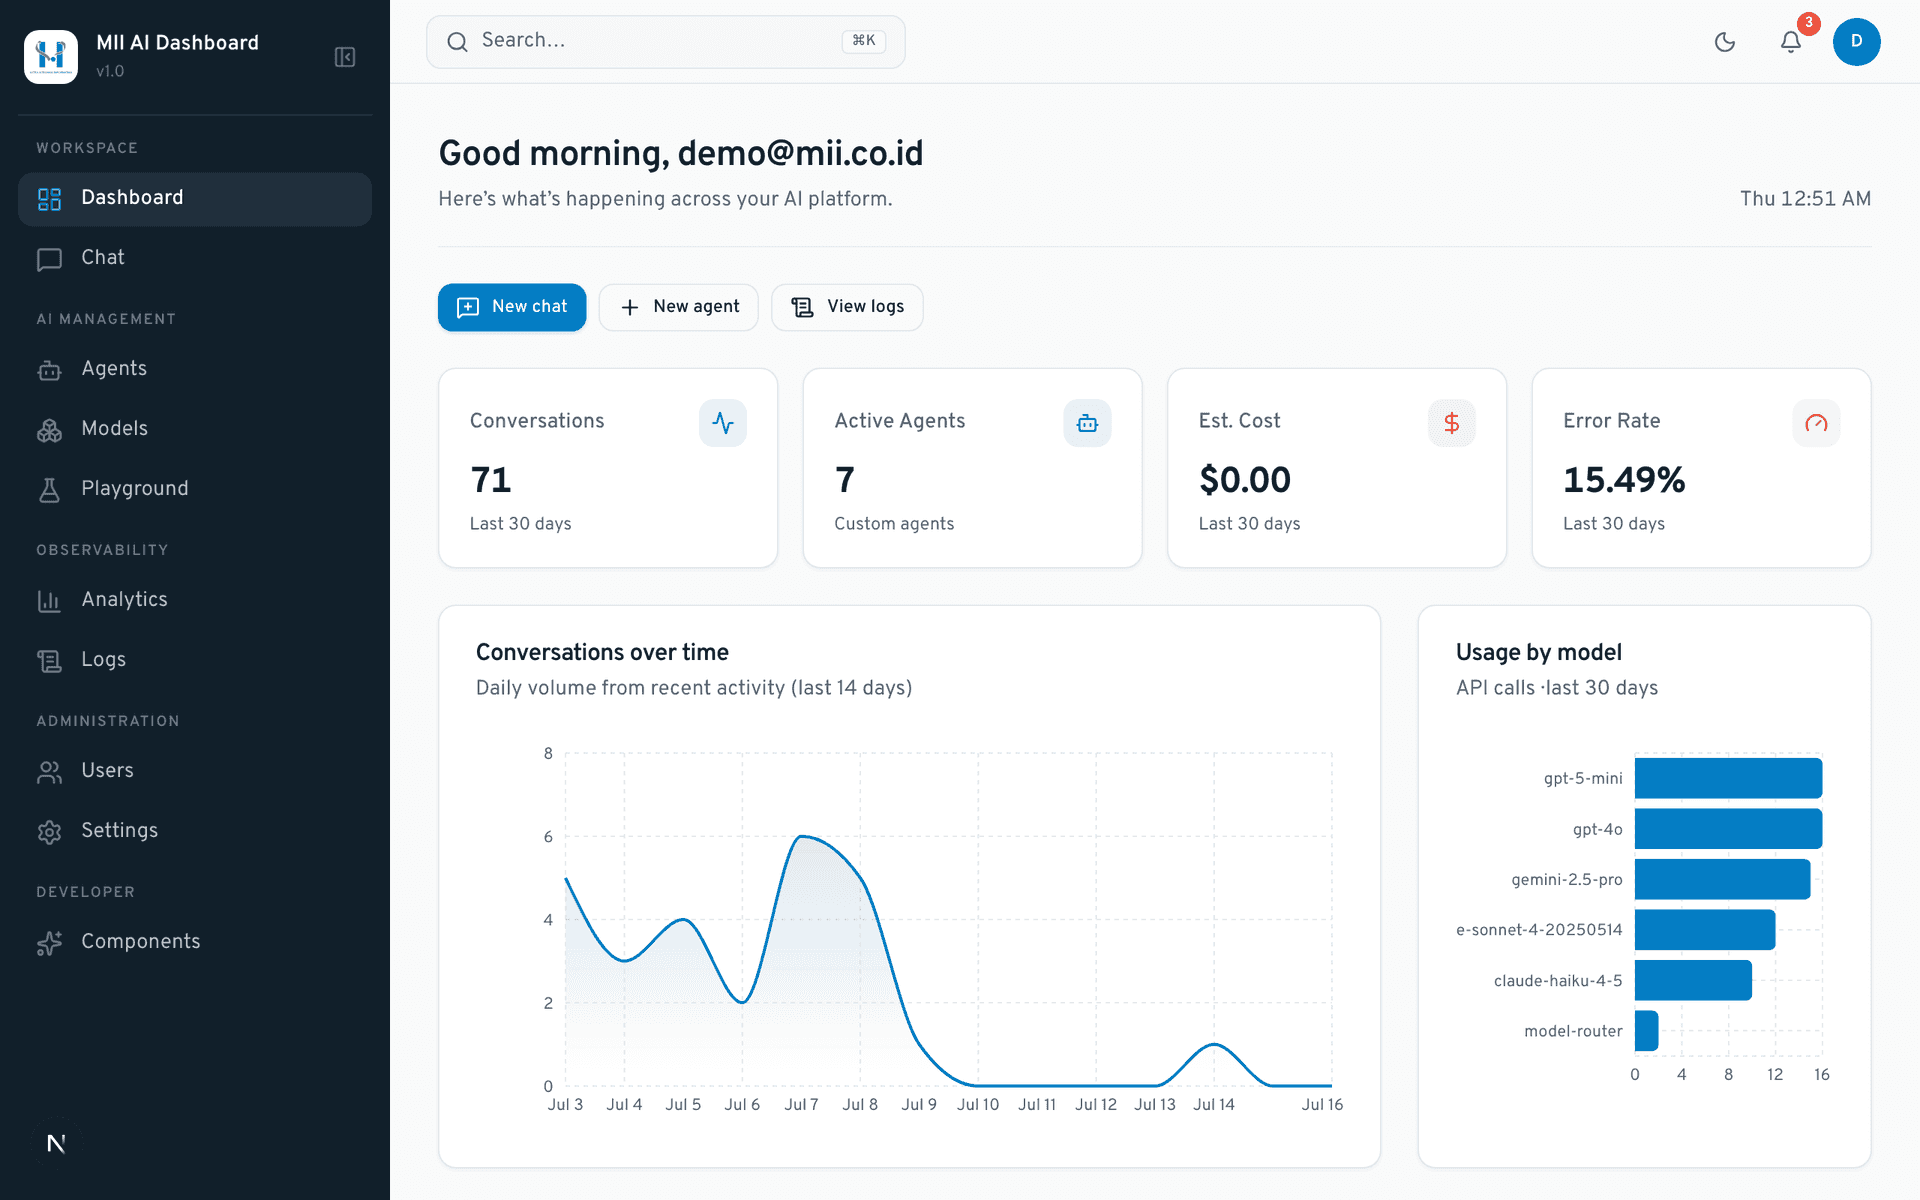
Task: Open Playground from the sidebar
Action: click(x=195, y=489)
